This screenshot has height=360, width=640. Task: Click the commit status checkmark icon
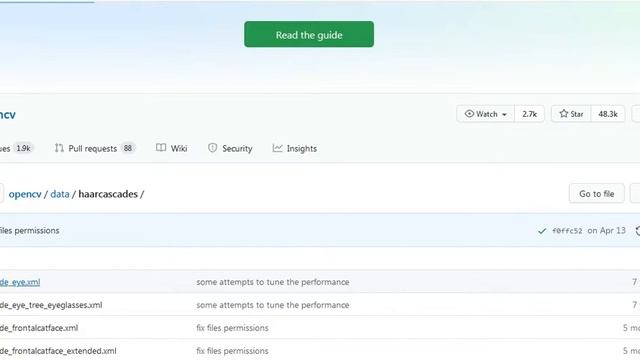tap(542, 231)
